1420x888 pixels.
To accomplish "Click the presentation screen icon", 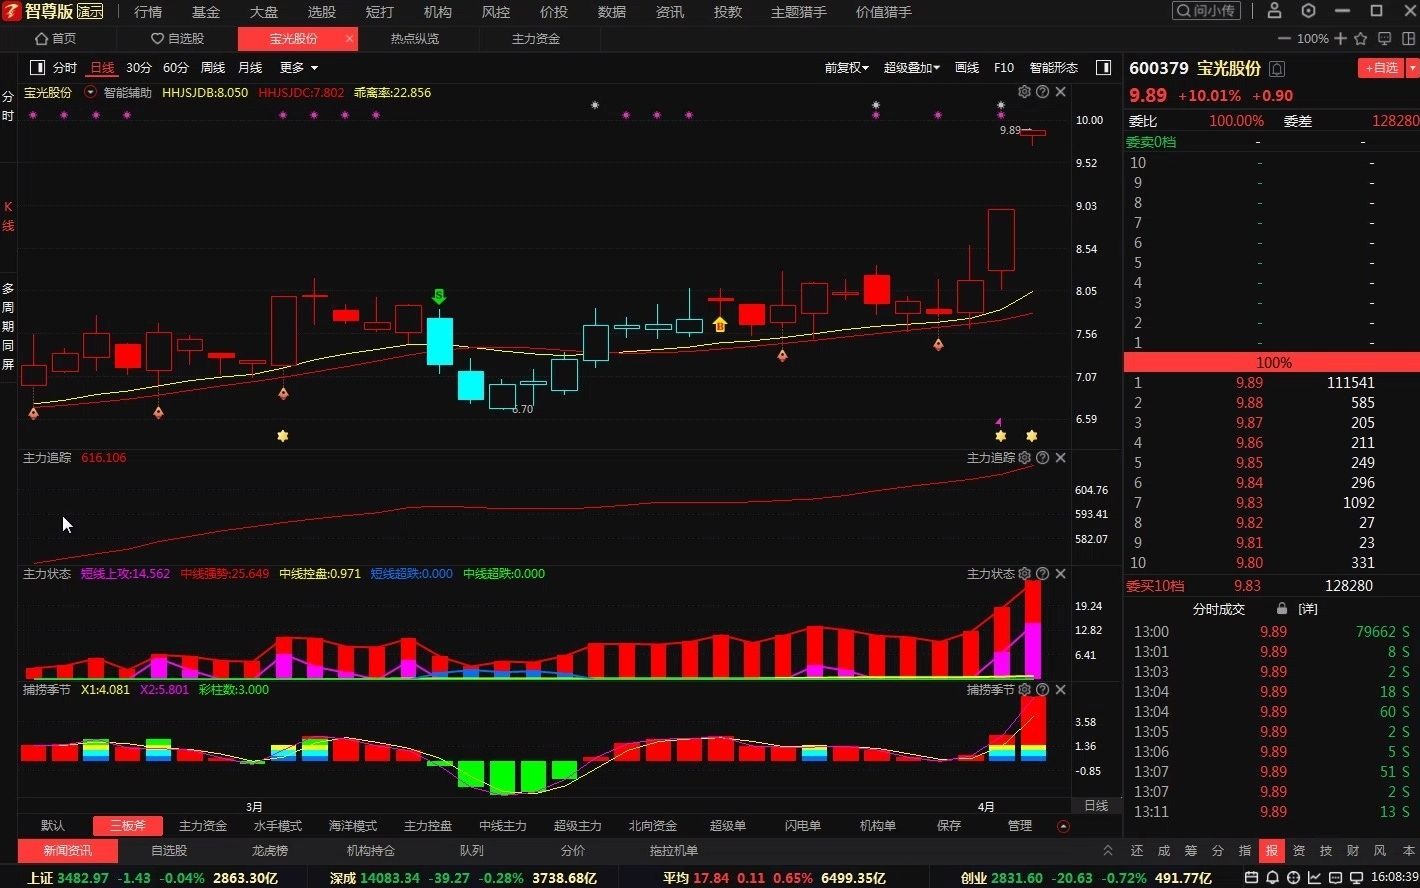I will click(x=1384, y=38).
